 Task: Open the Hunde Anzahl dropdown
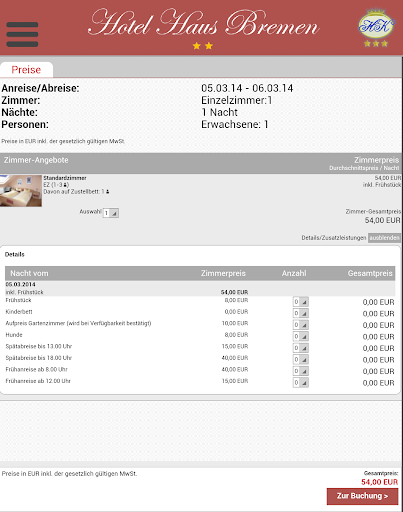click(x=301, y=336)
